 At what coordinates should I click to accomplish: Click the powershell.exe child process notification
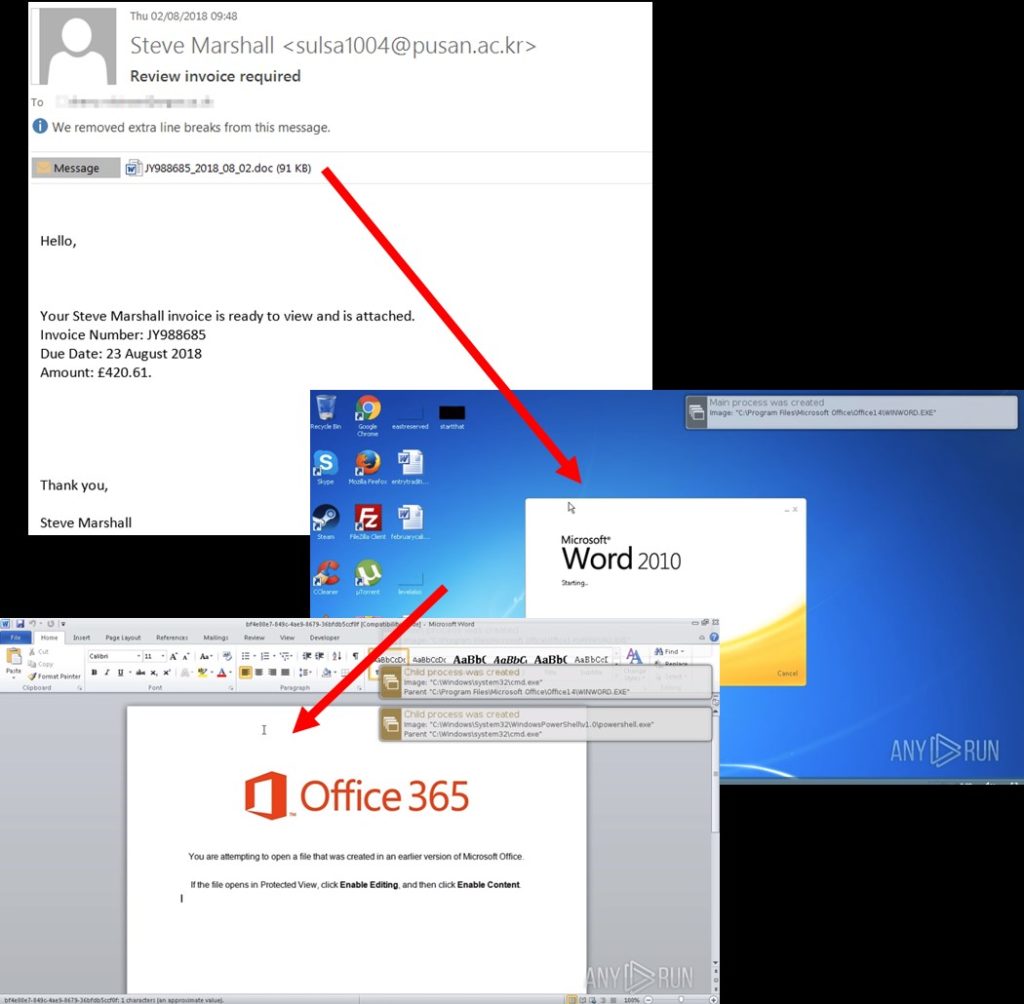545,724
